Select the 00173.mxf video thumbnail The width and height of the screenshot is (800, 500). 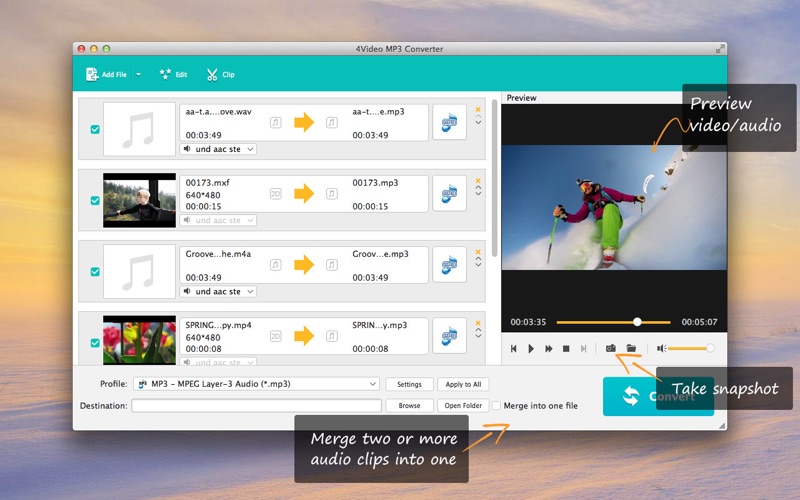[139, 200]
